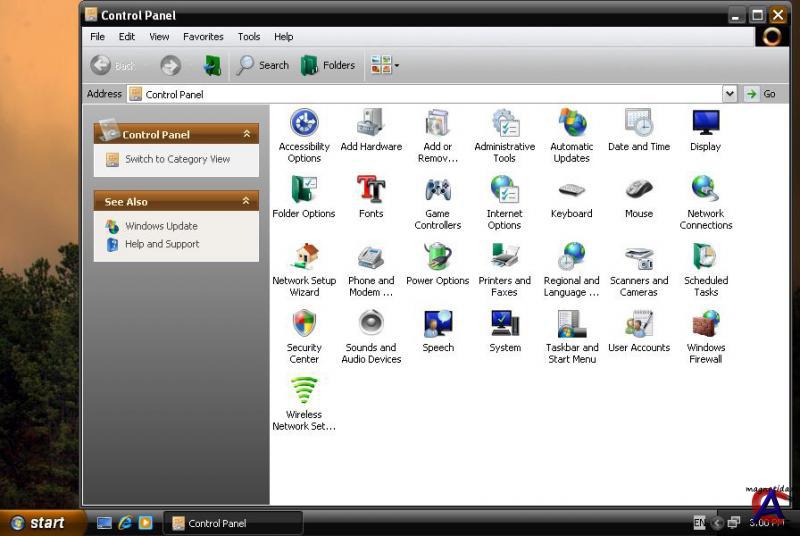
Task: Open the Windows Firewall icon
Action: (705, 326)
